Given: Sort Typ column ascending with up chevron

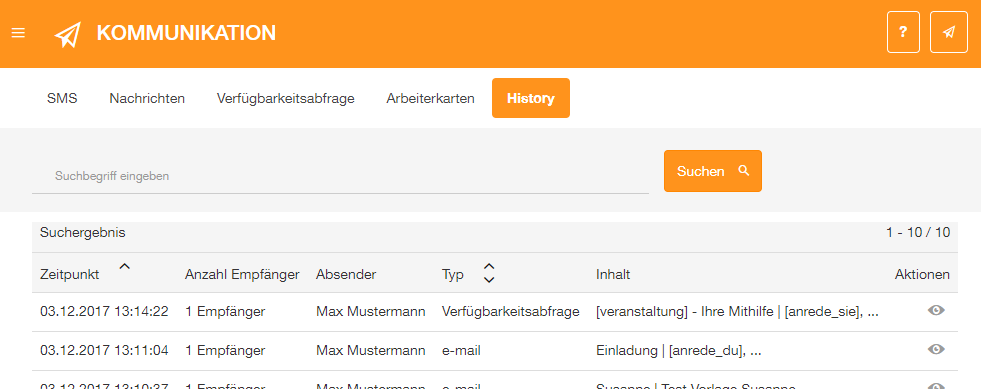Looking at the screenshot, I should tap(489, 266).
